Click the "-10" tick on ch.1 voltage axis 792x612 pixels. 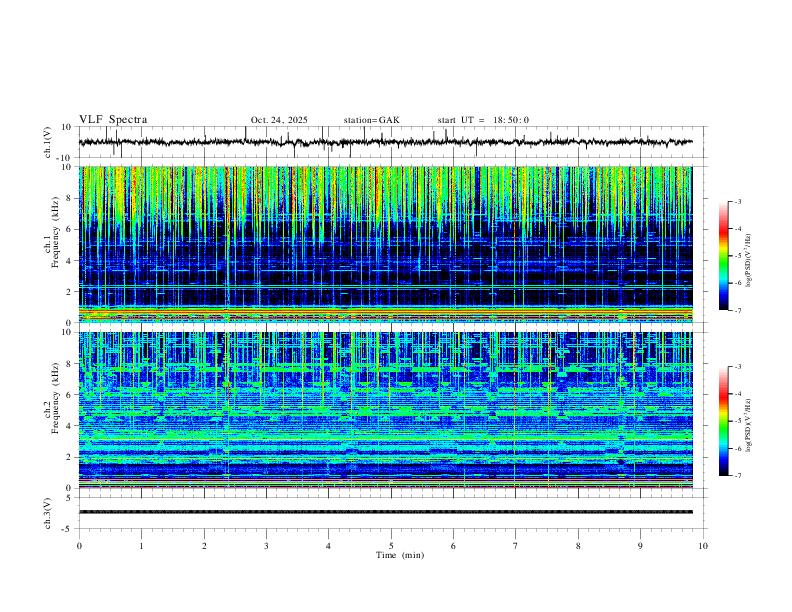[63, 158]
